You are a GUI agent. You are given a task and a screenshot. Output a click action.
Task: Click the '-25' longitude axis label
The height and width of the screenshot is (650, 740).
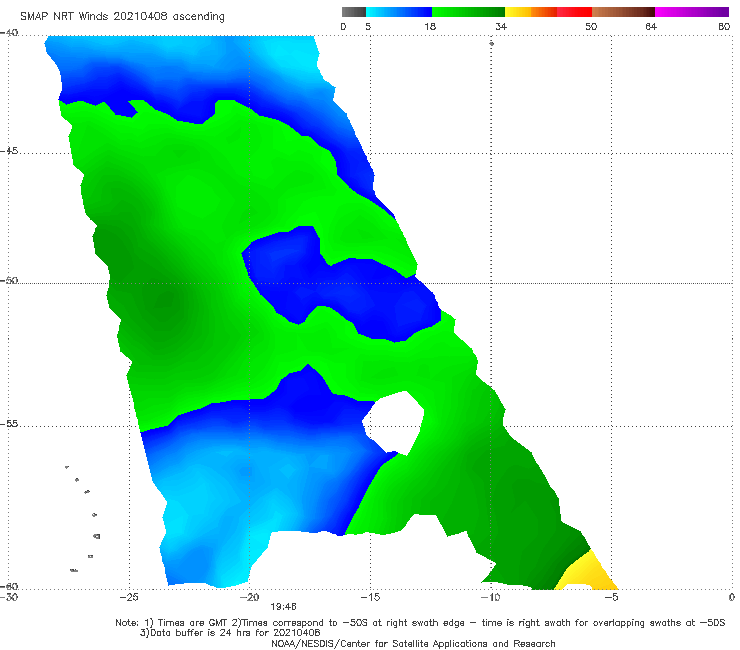tap(129, 597)
